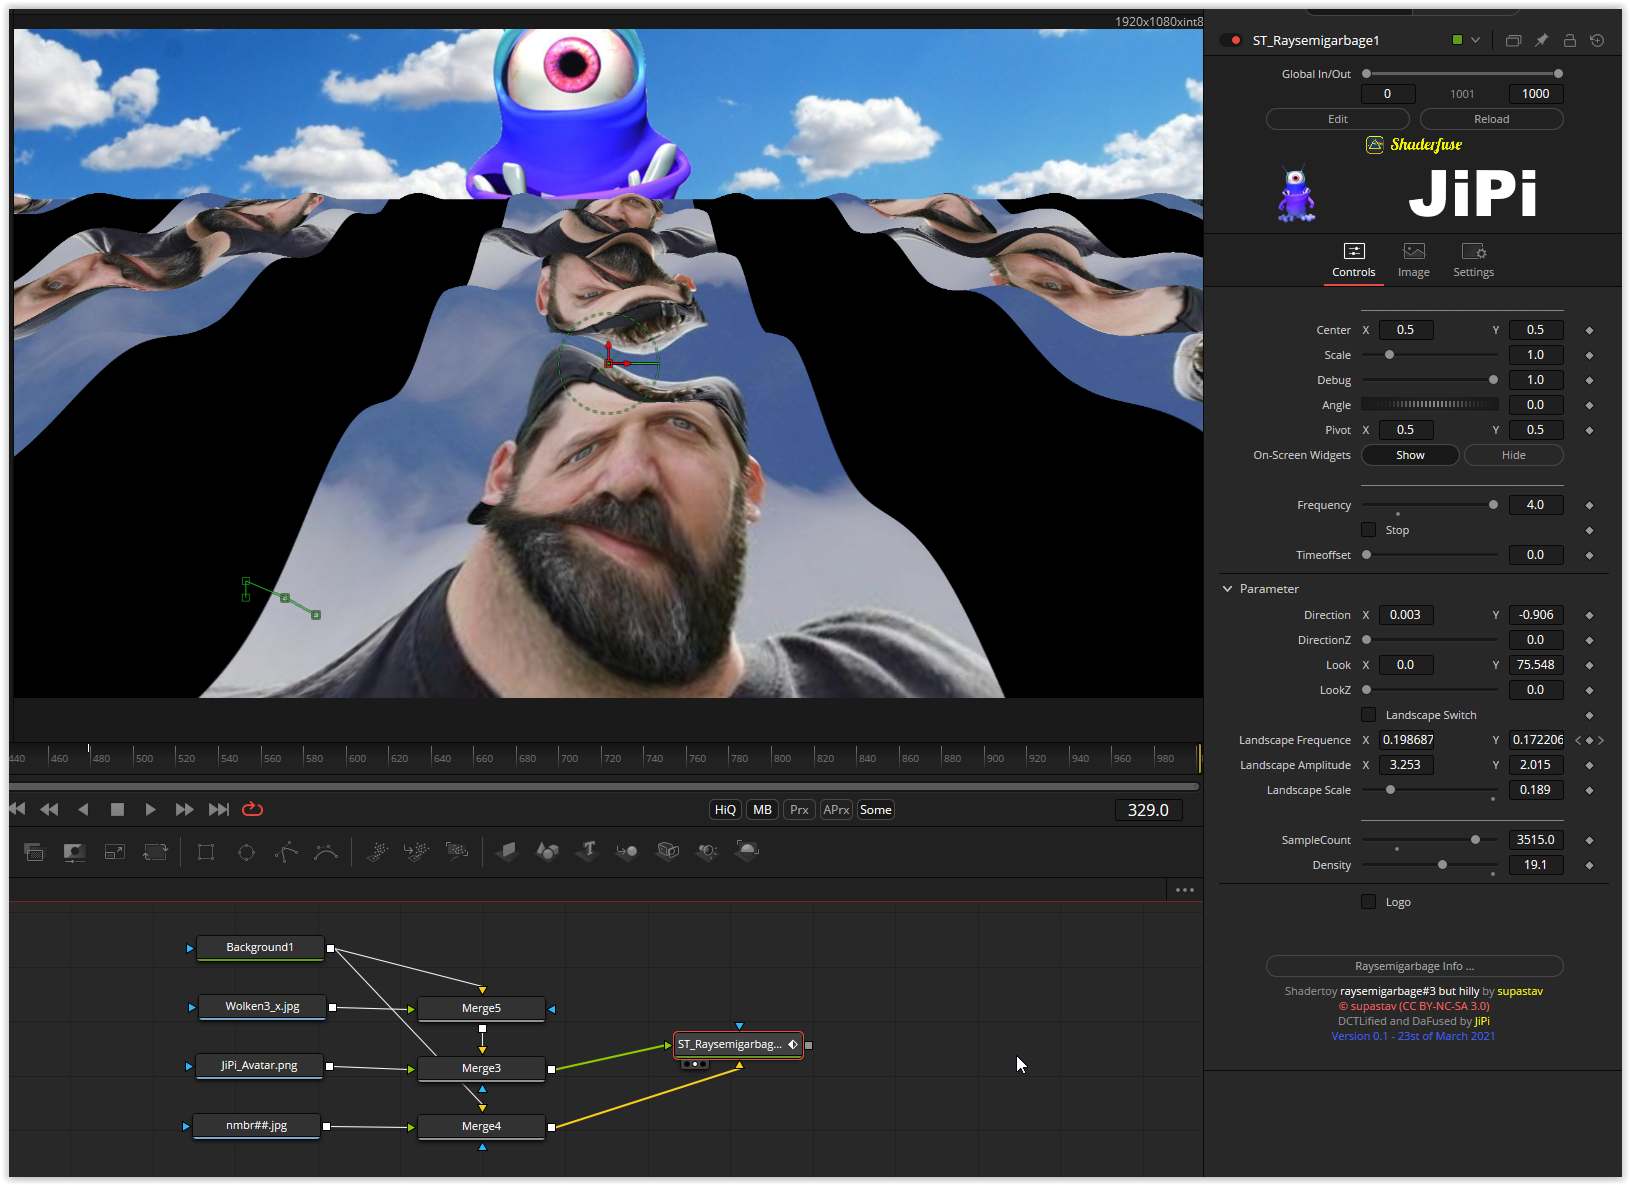Go to next Landscape Frequence keyframe
The width and height of the screenshot is (1630, 1185).
(x=1601, y=741)
